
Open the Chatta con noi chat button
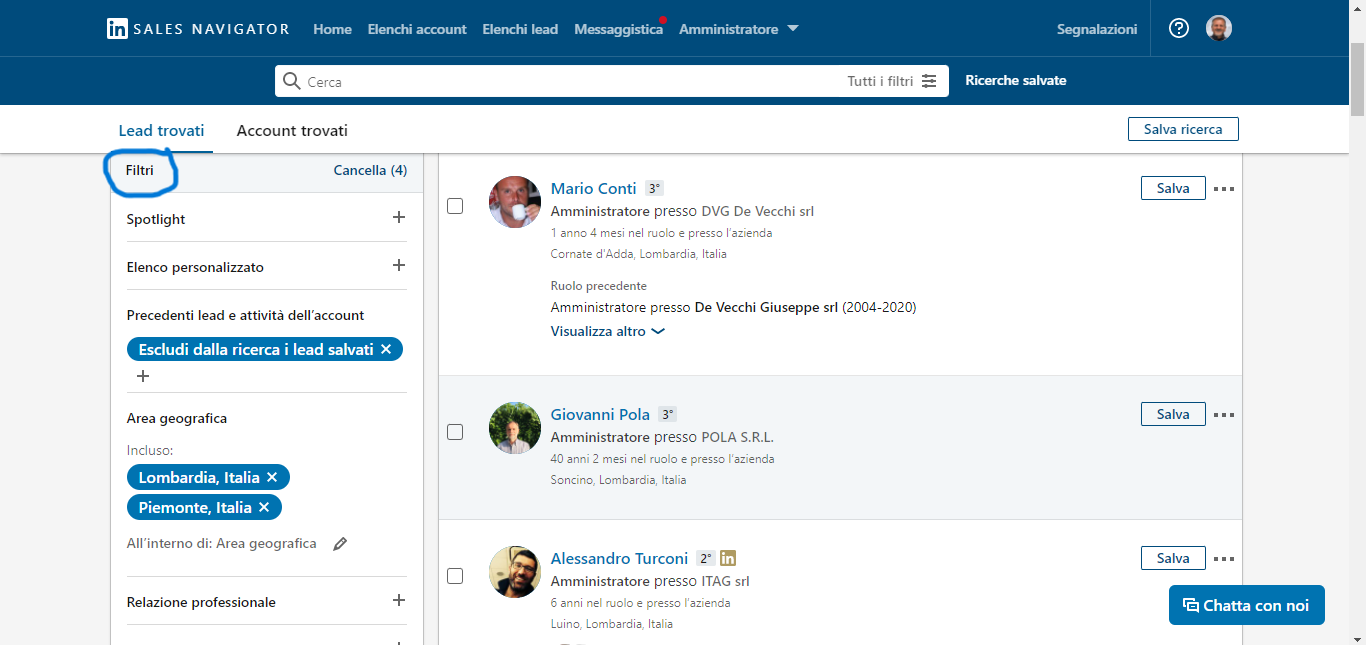click(x=1246, y=605)
